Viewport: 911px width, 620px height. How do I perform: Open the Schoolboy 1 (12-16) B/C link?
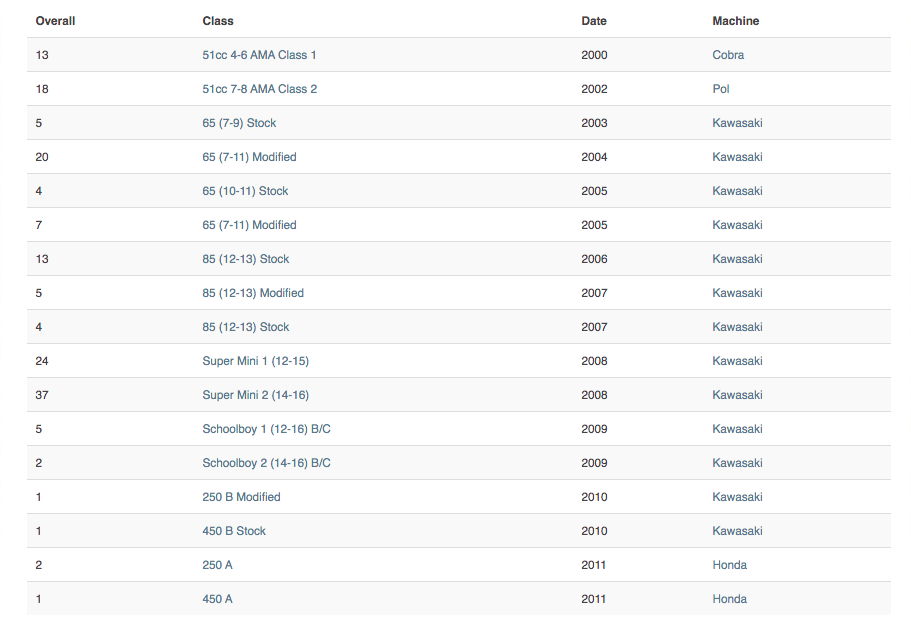(266, 429)
